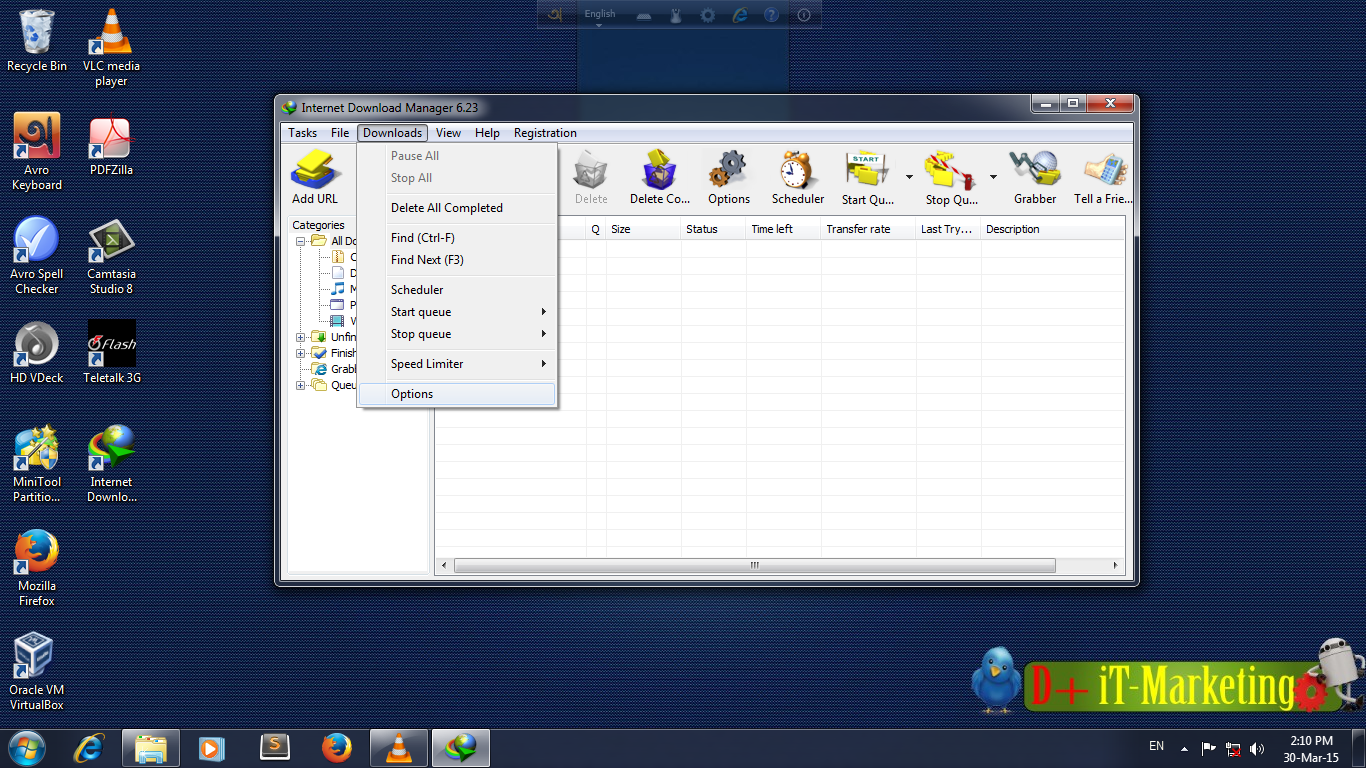This screenshot has height=768, width=1366.
Task: Expand the Start queue submenu
Action: click(x=457, y=312)
